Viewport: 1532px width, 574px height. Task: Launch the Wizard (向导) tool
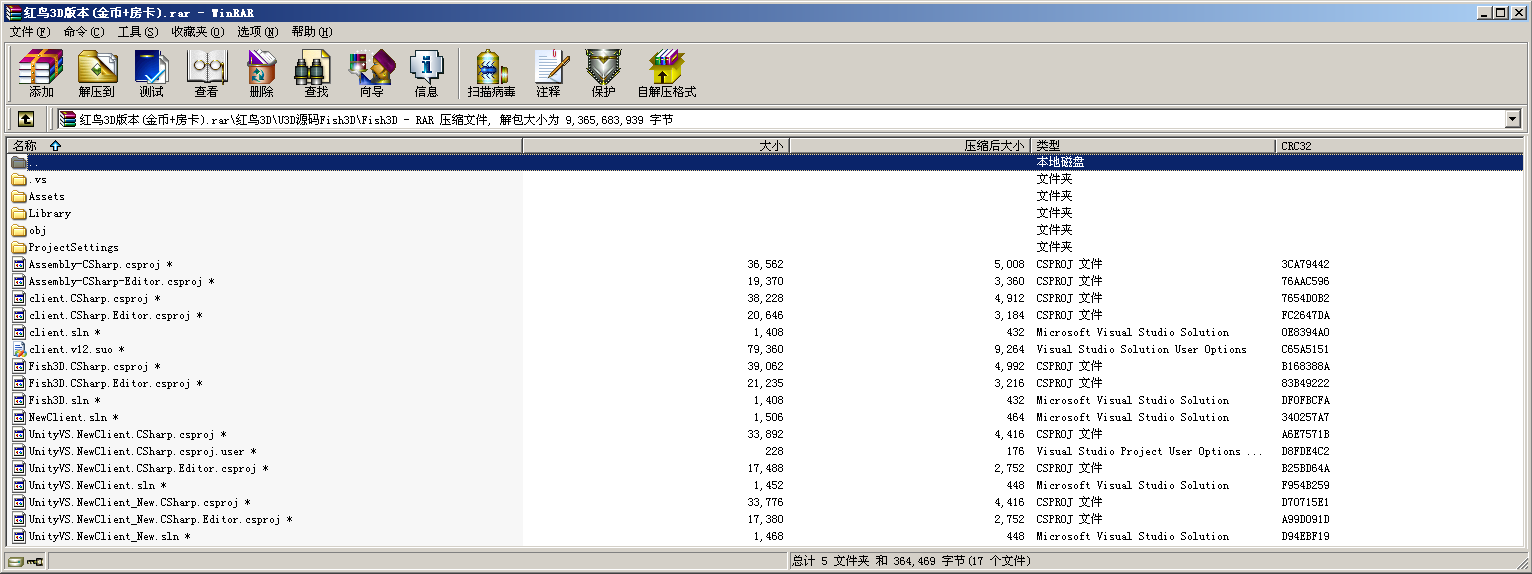[371, 73]
